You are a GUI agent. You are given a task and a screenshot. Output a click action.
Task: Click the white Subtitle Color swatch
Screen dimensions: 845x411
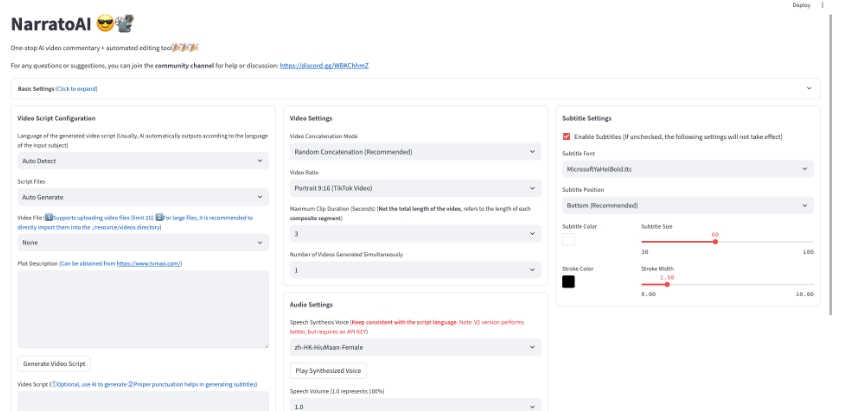(568, 240)
